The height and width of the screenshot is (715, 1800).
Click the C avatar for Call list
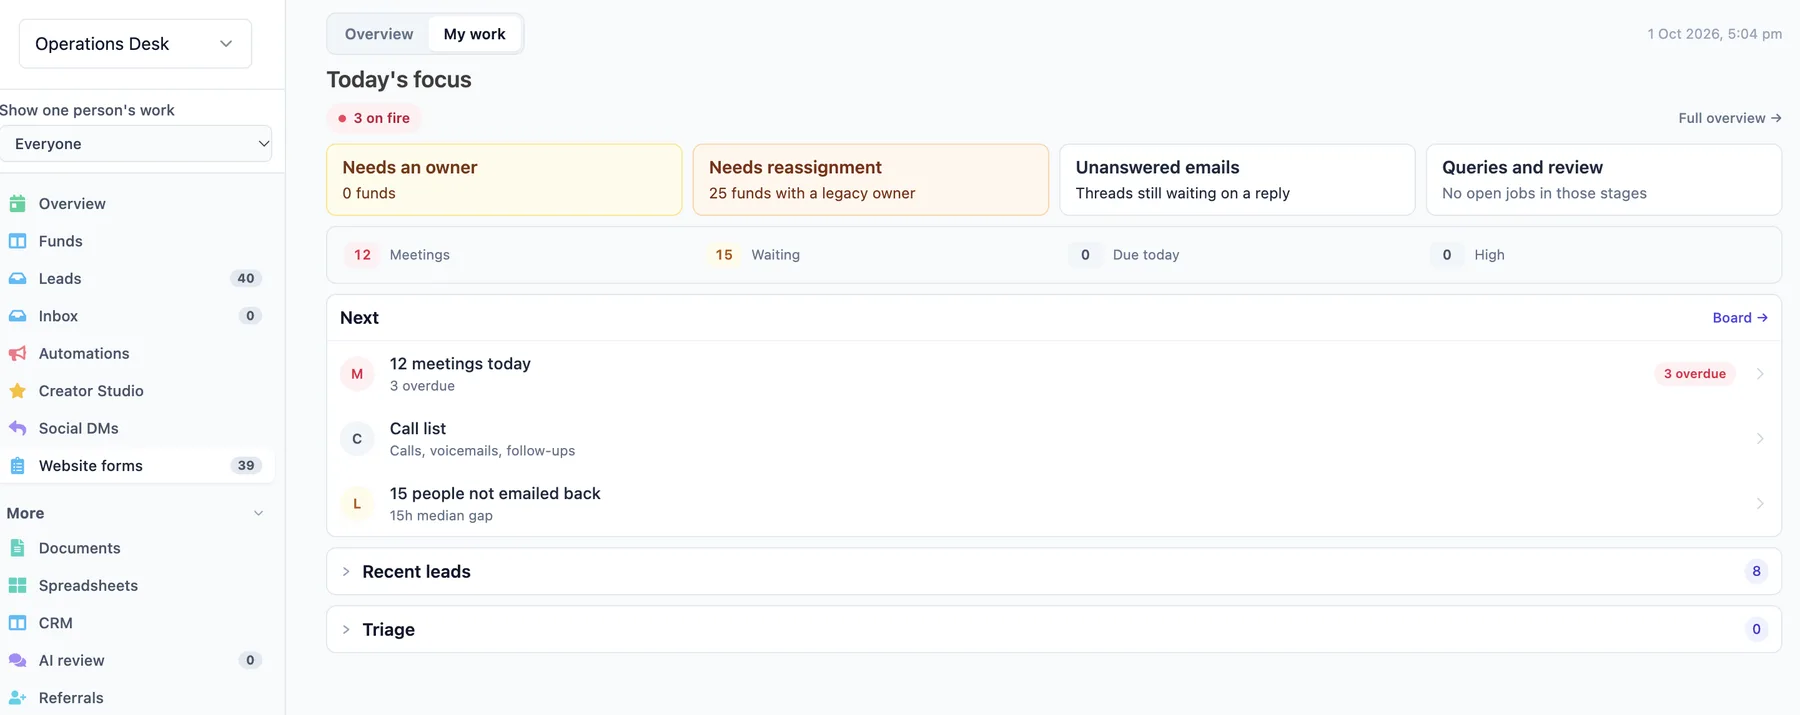pos(357,439)
